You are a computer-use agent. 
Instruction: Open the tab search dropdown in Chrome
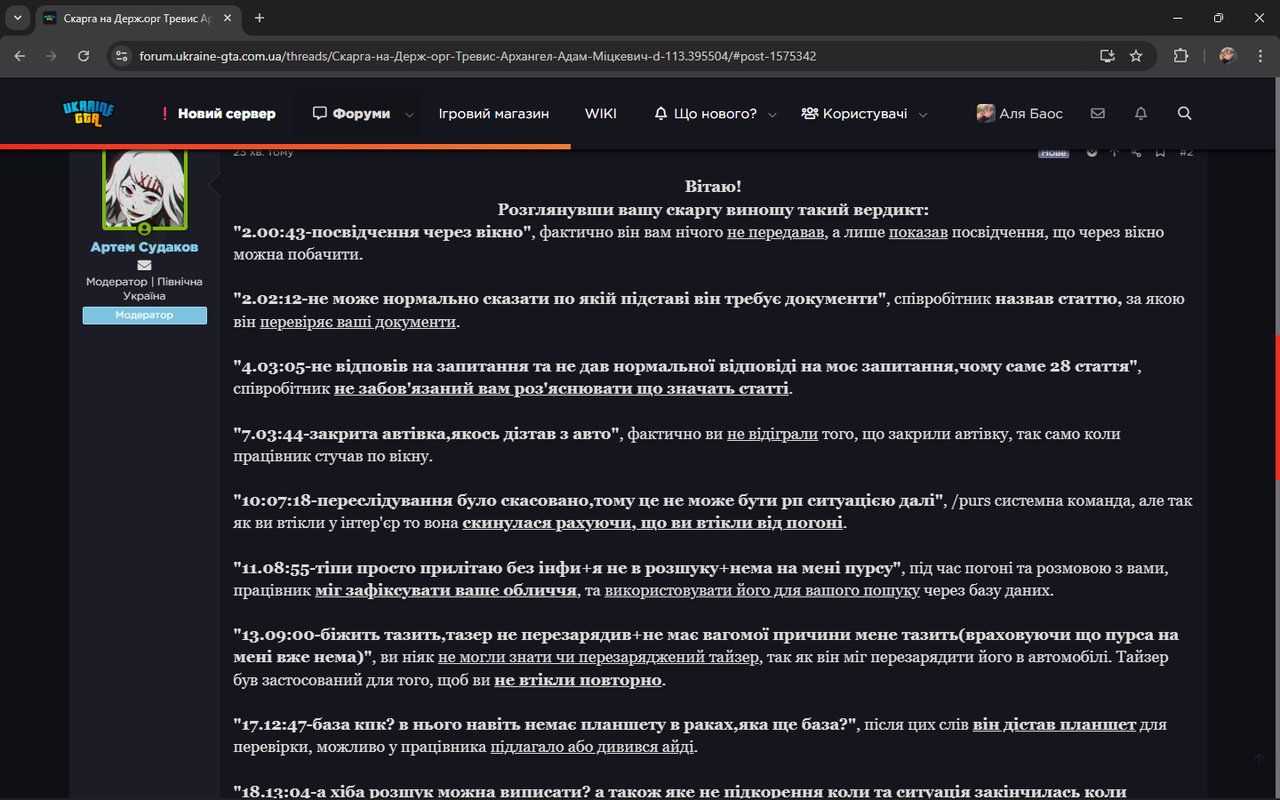[18, 18]
